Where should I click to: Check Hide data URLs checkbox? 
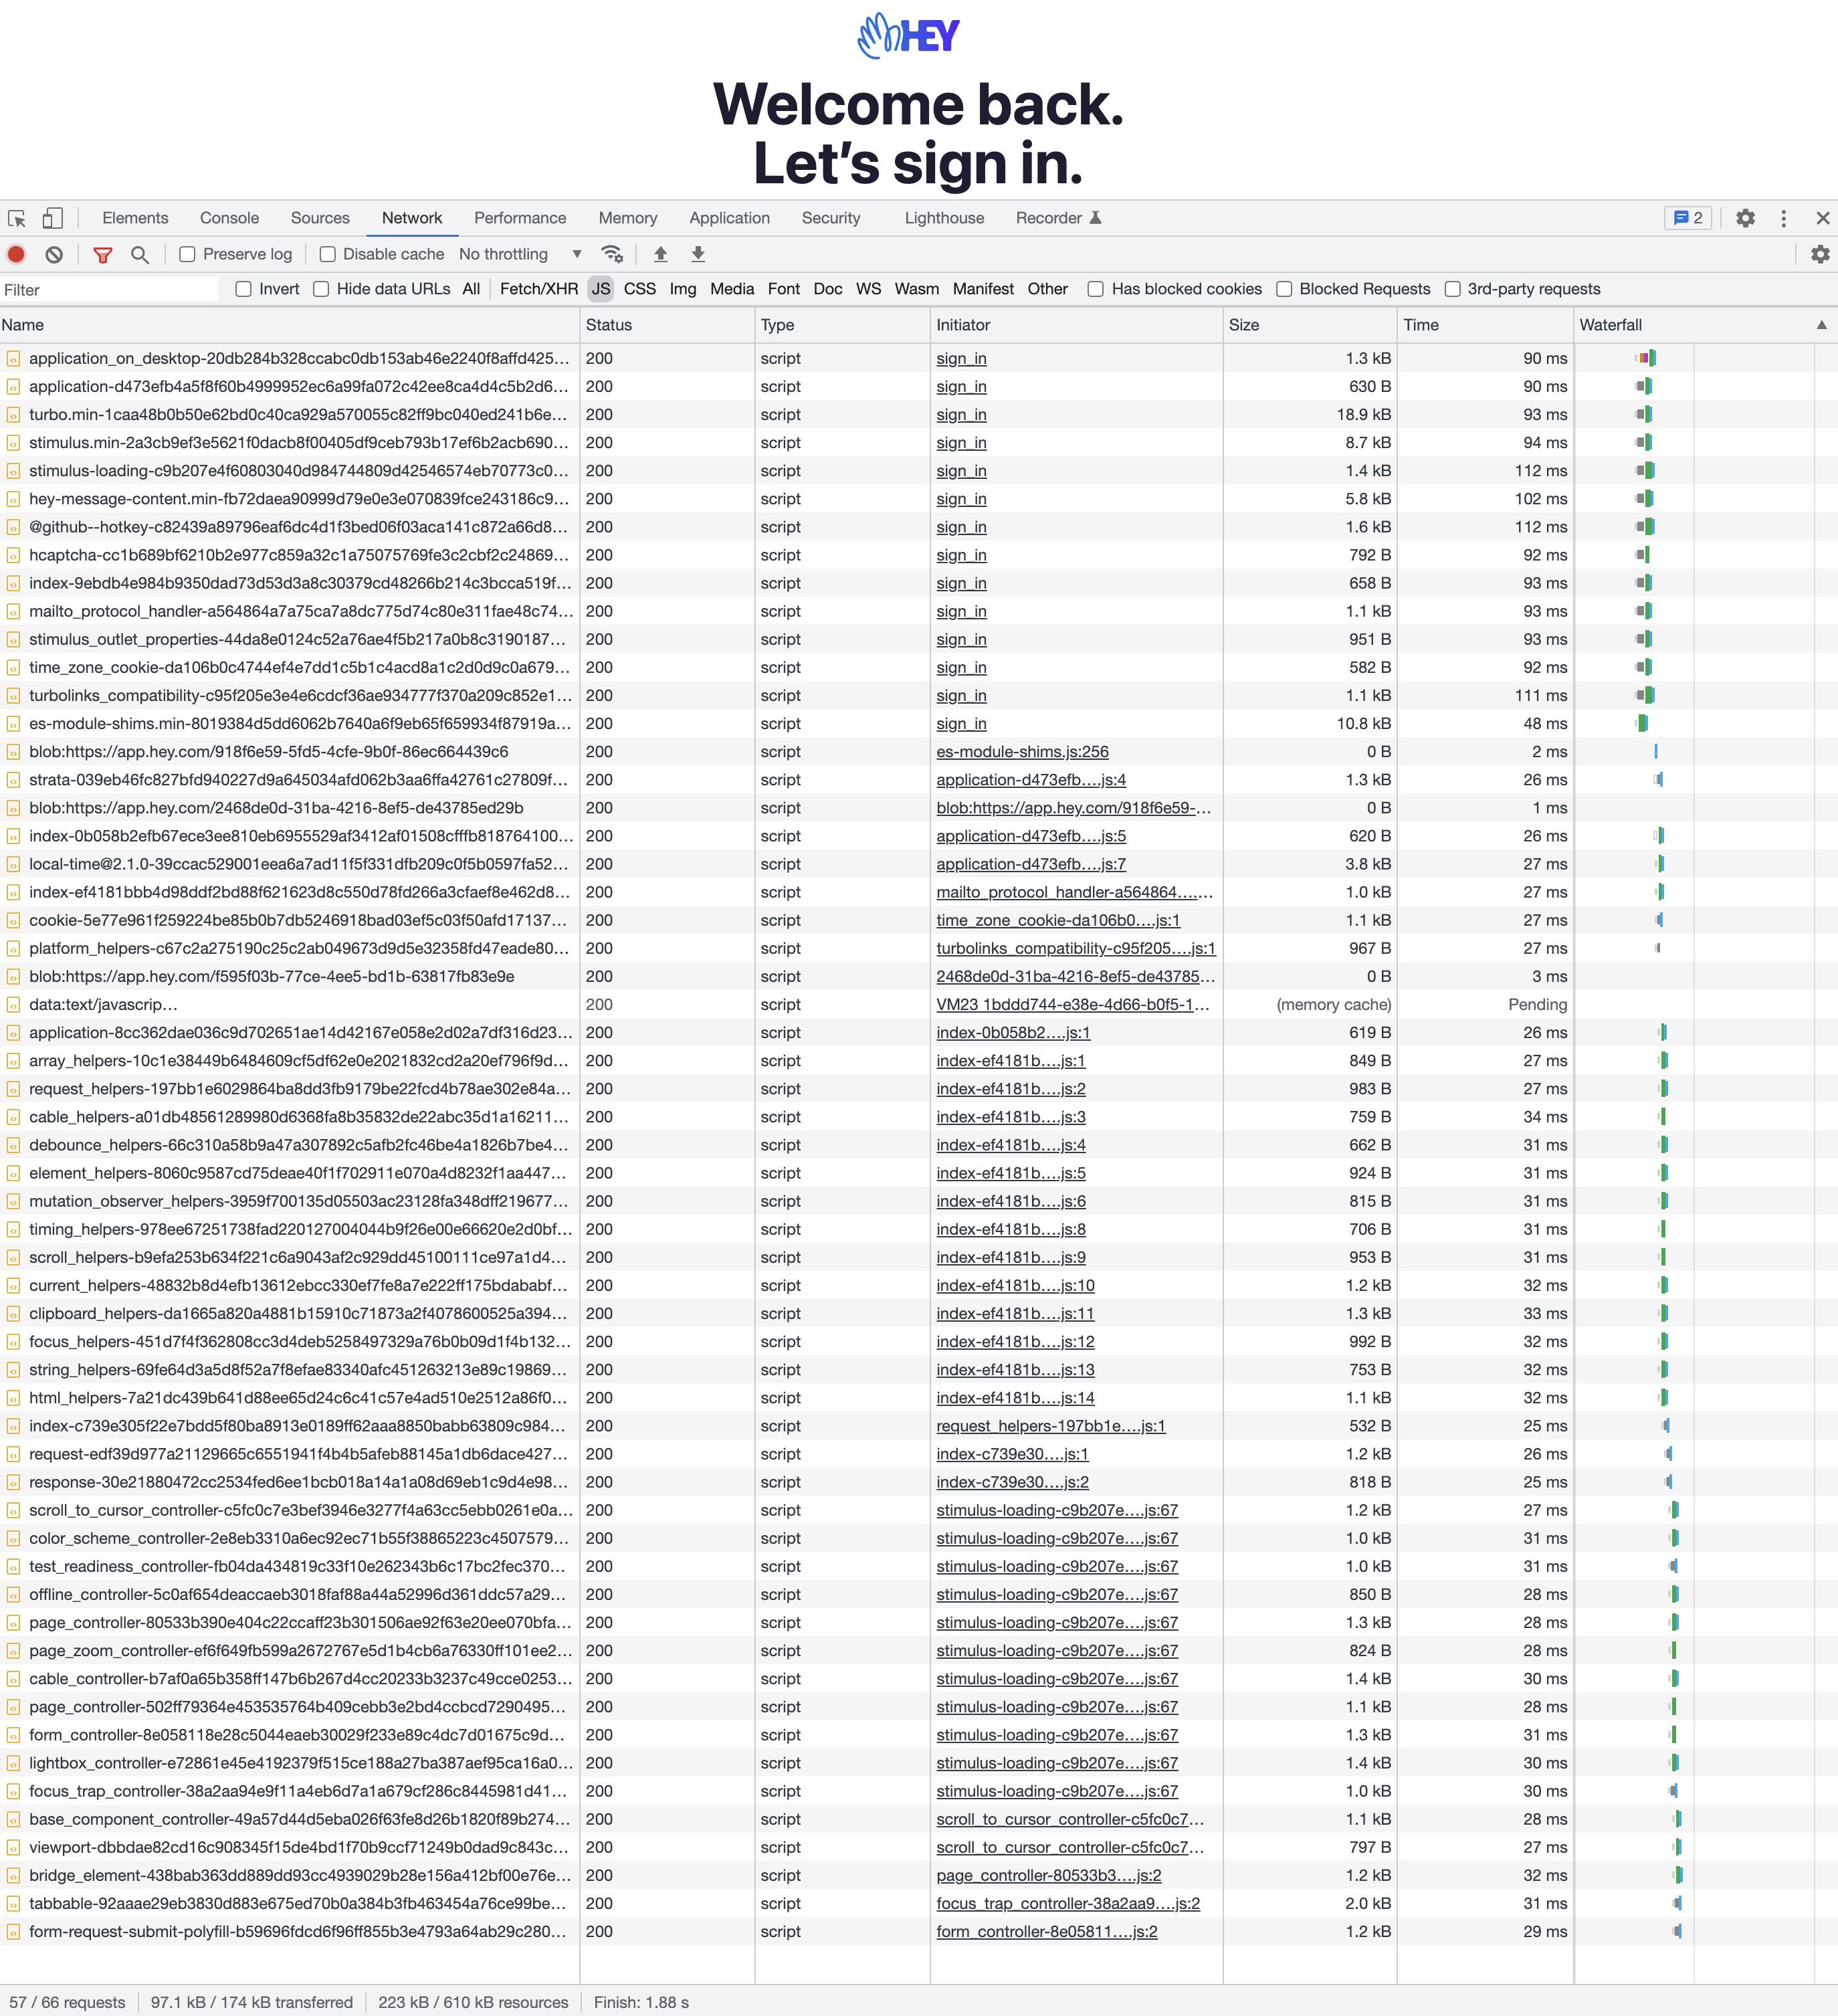coord(321,289)
